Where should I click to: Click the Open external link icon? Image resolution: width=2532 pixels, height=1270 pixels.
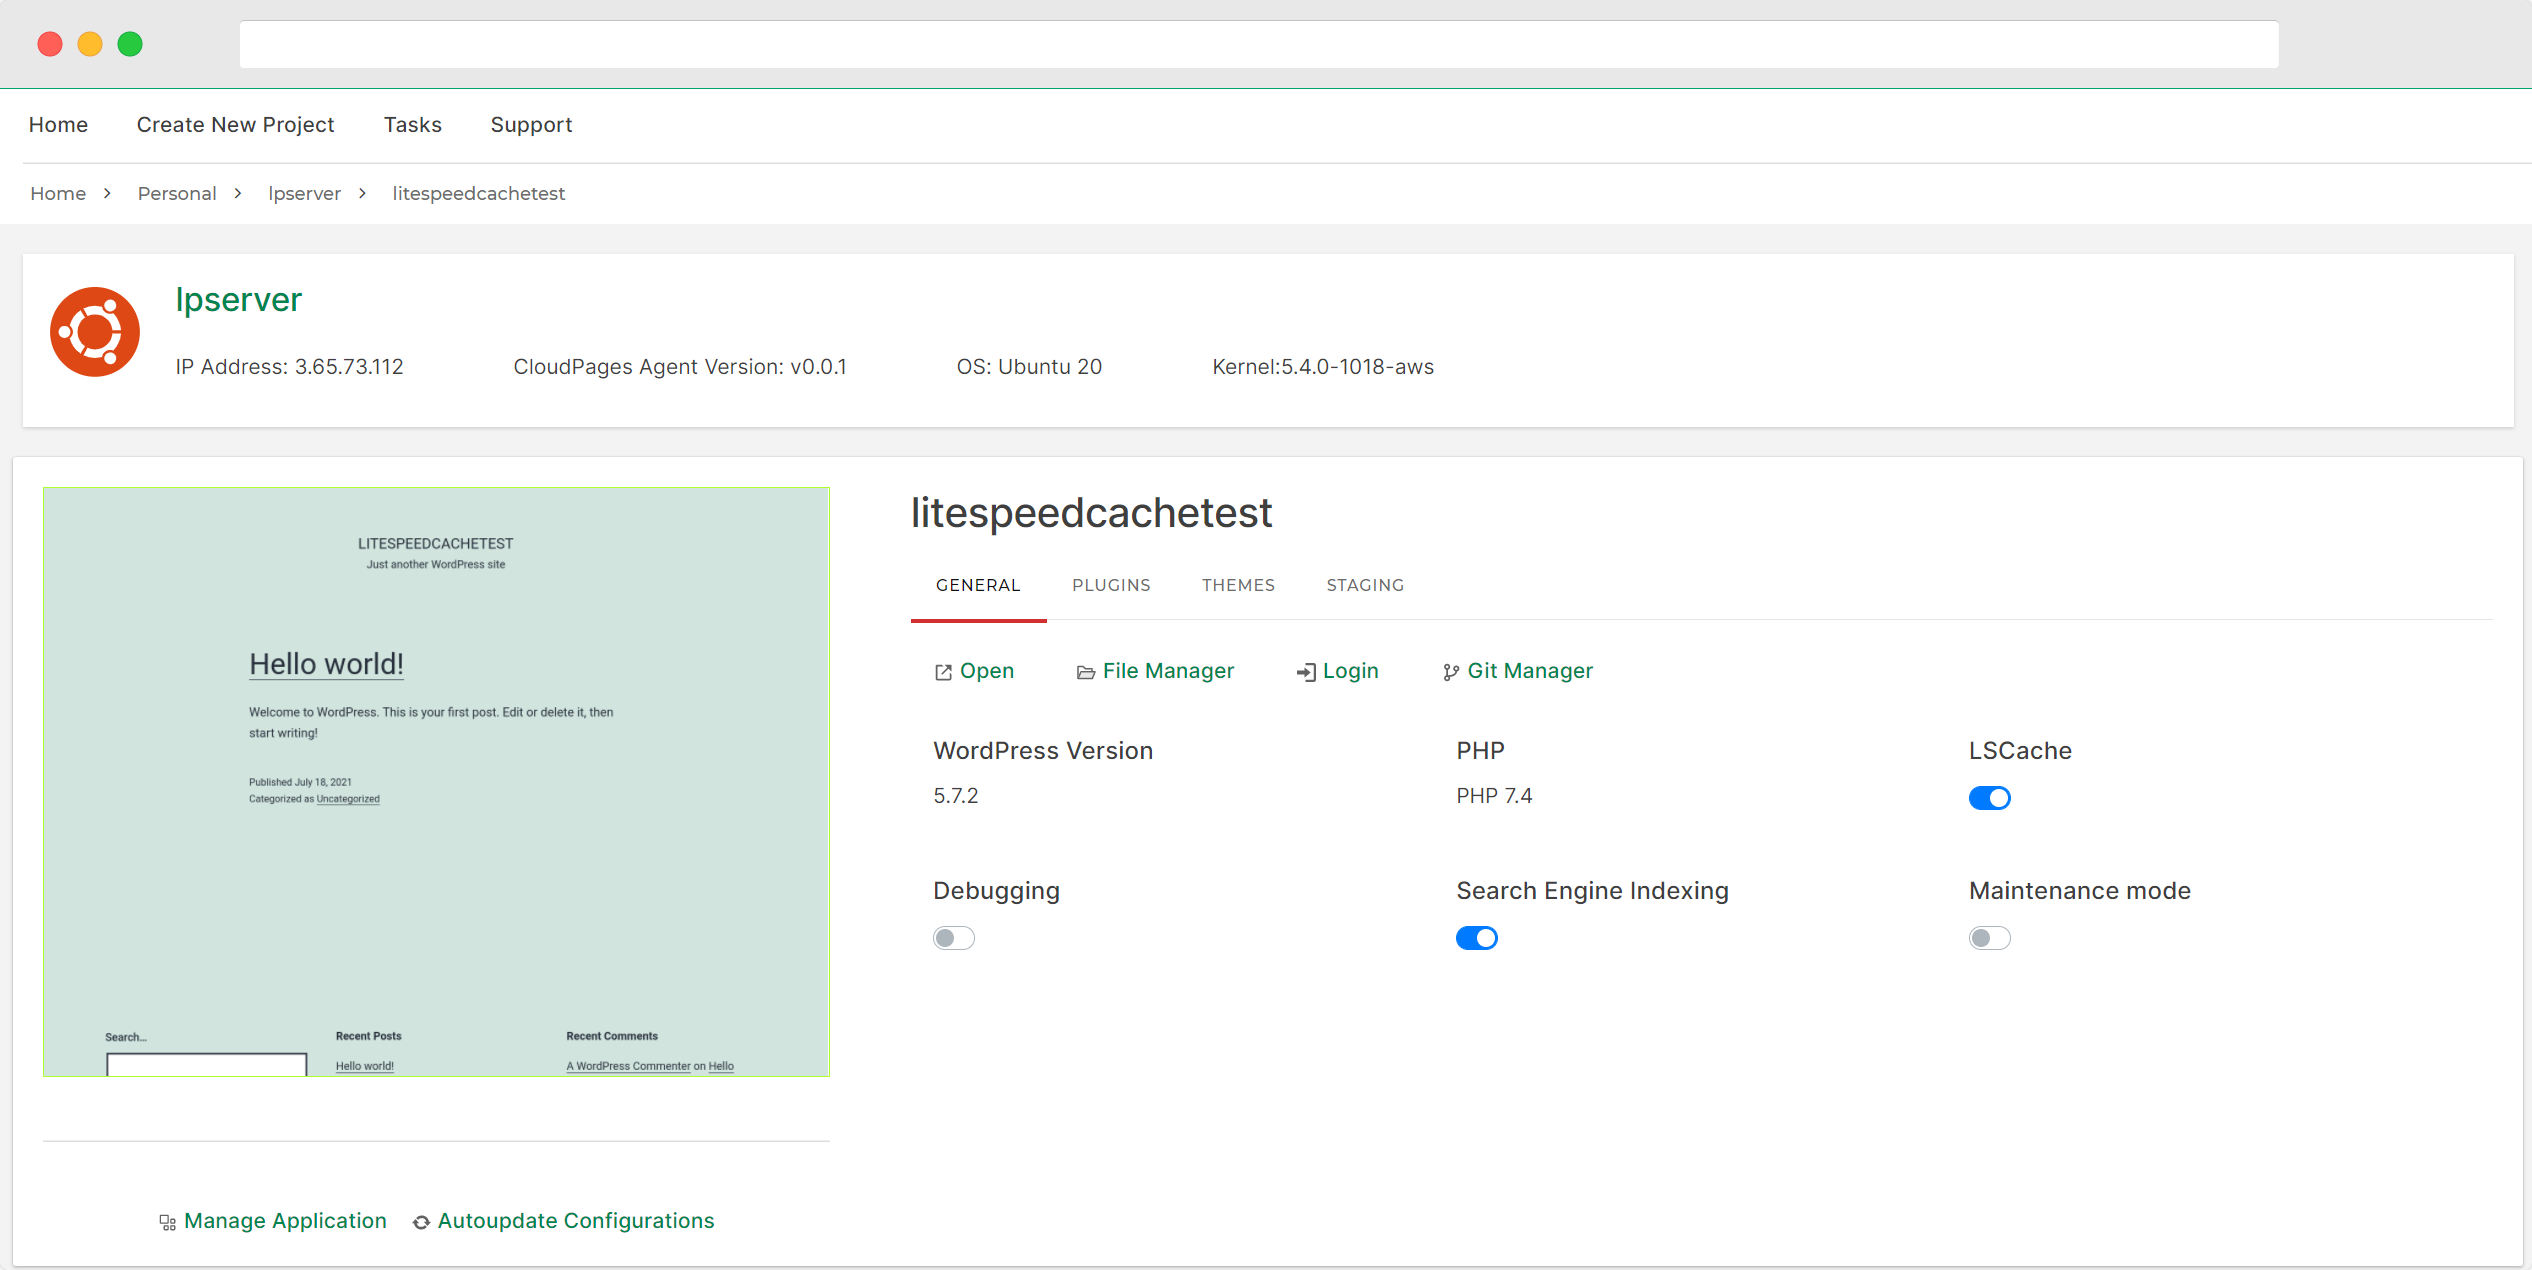(943, 672)
